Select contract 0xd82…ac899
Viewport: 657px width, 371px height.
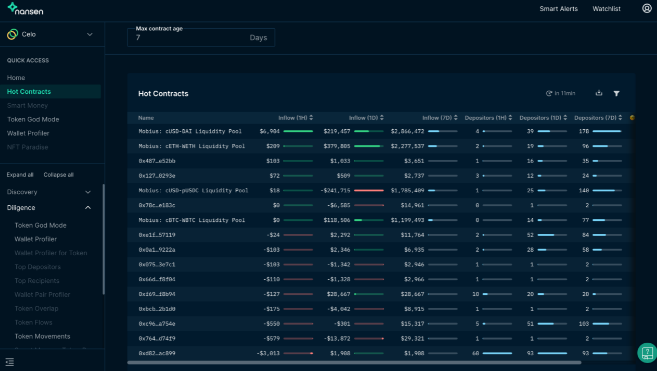pos(157,353)
